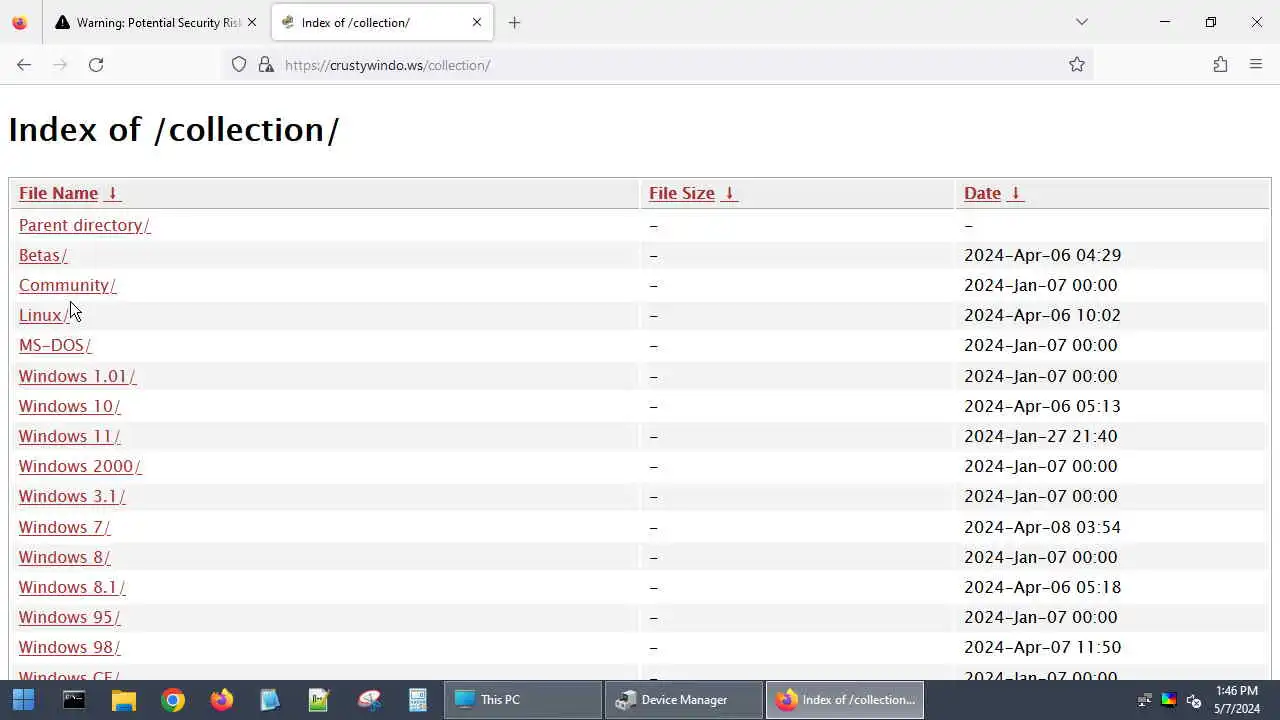
Task: Switch to Device Manager in taskbar
Action: point(684,700)
